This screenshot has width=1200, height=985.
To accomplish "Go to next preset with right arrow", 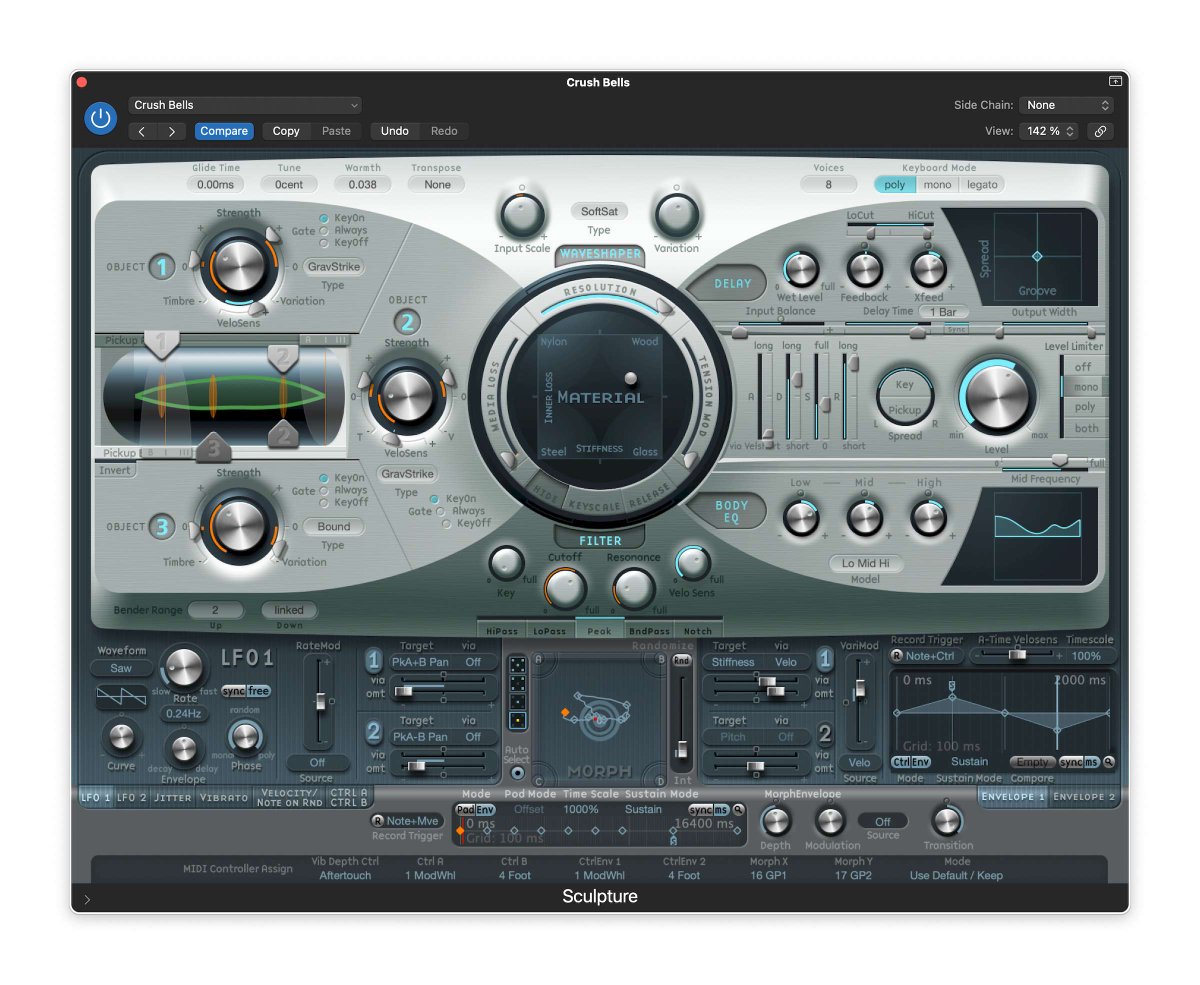I will tap(172, 131).
